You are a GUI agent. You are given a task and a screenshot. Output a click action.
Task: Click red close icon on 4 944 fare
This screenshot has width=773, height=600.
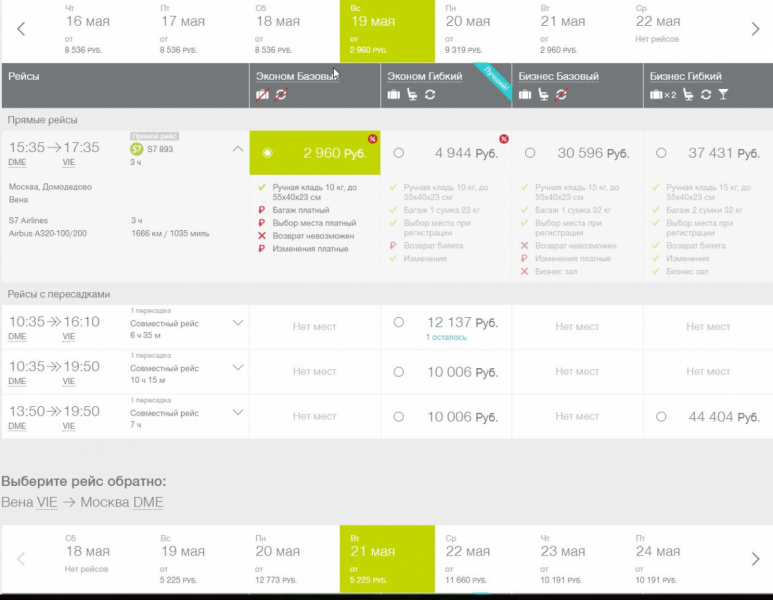click(503, 138)
